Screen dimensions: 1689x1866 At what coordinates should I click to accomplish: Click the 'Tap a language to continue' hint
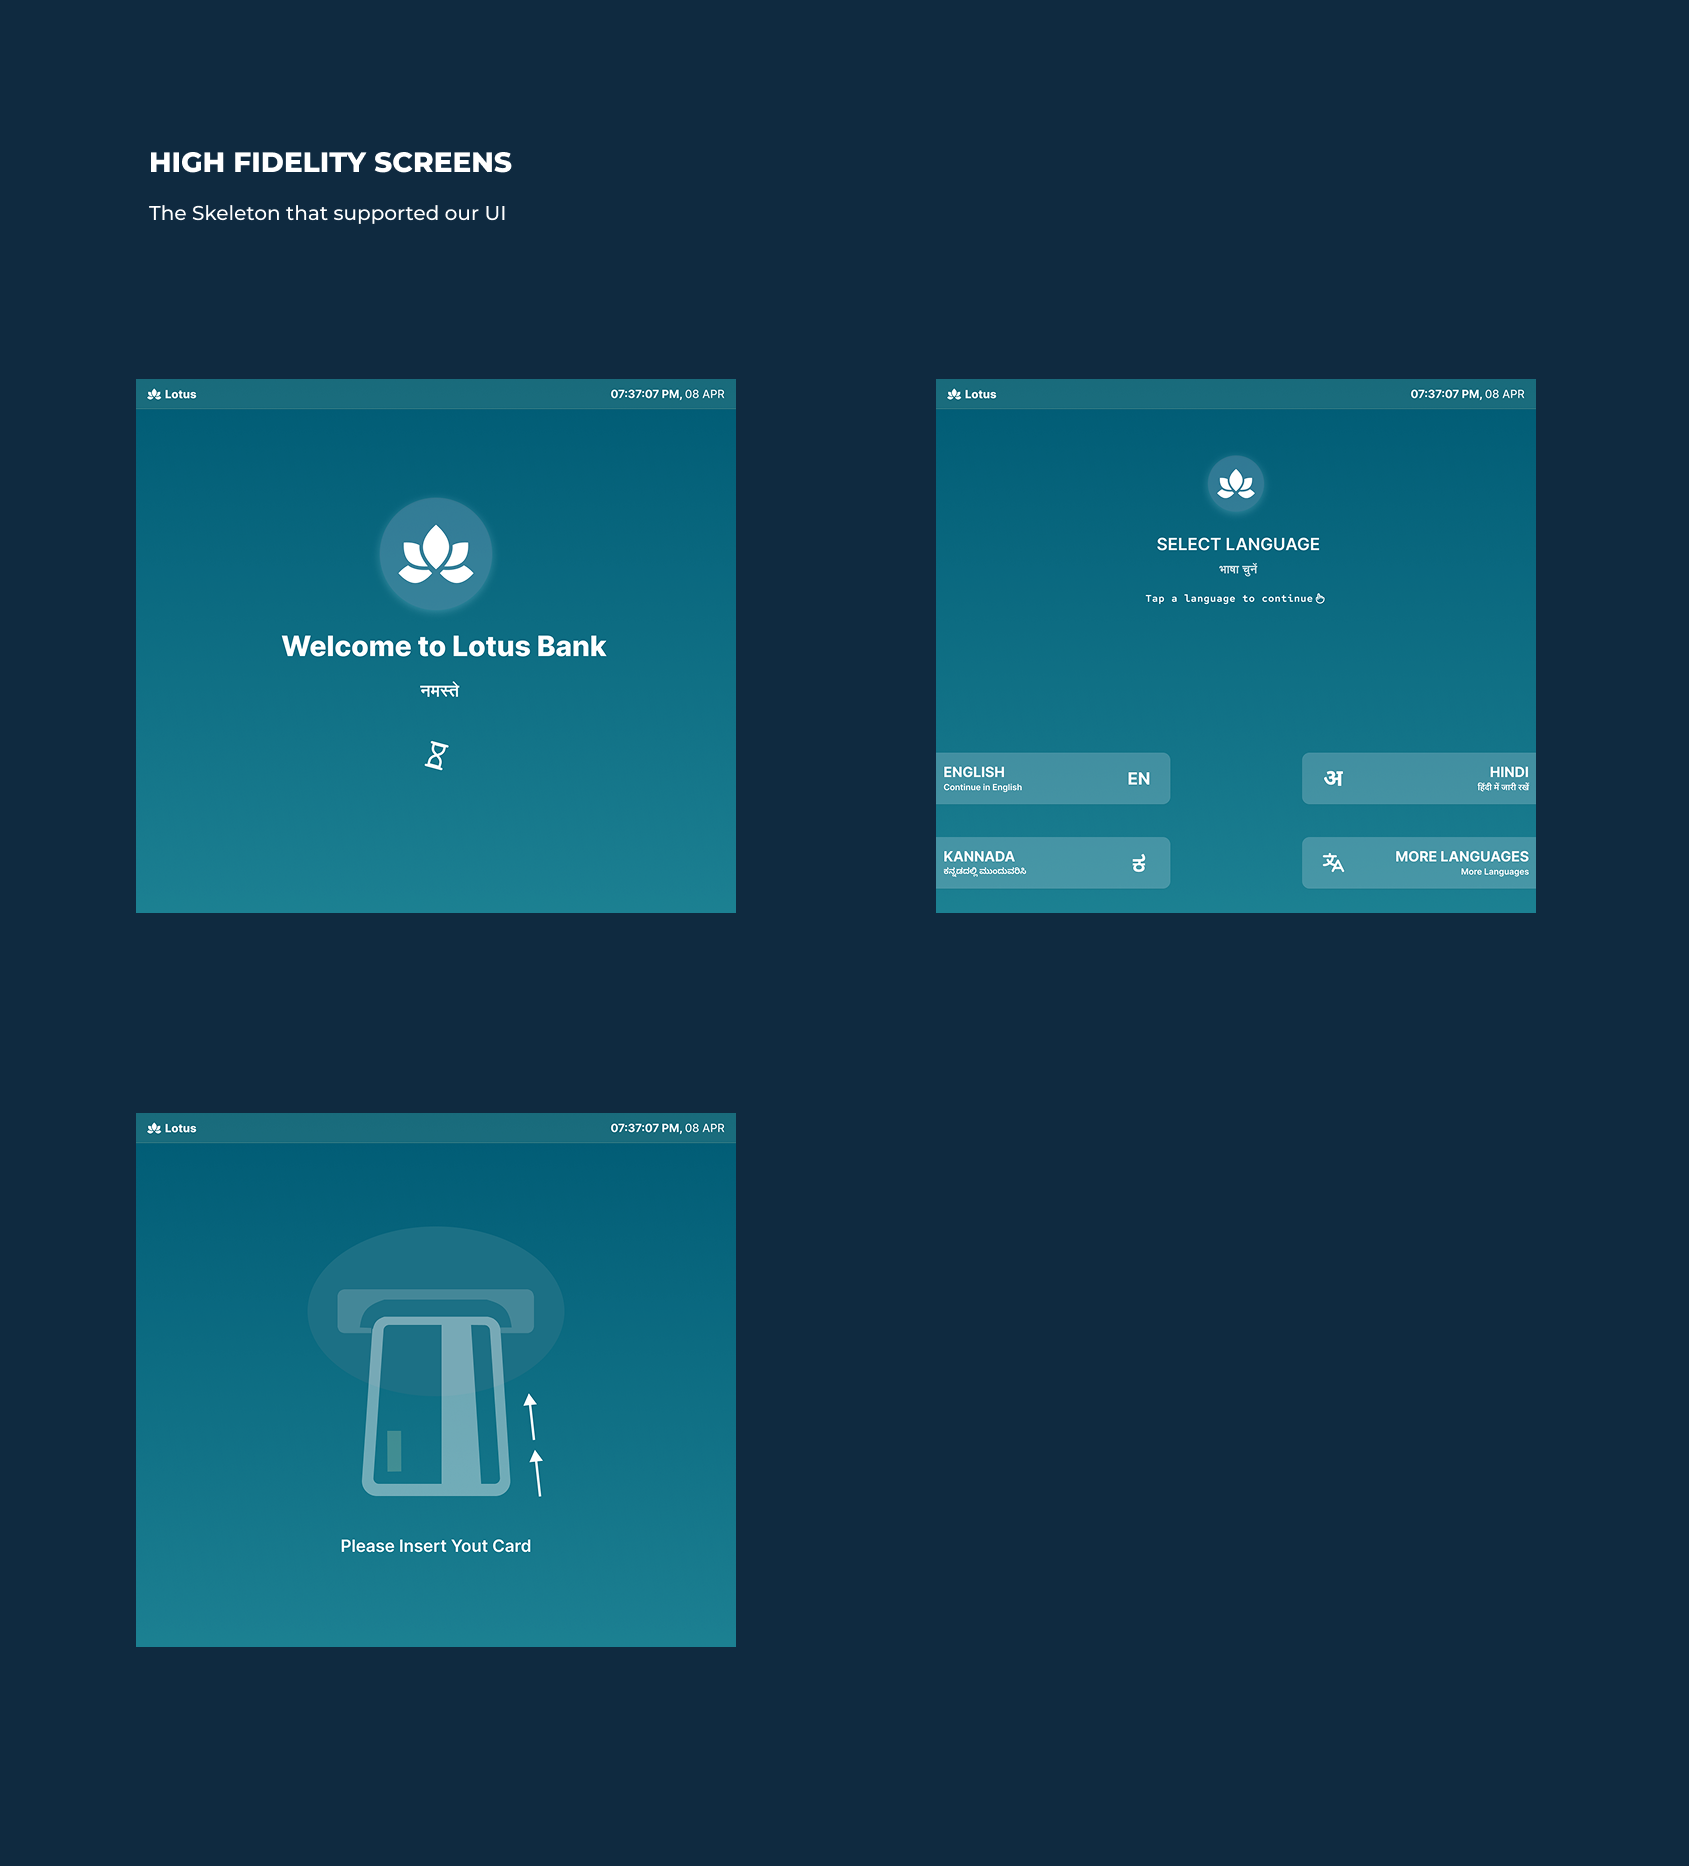(1229, 598)
